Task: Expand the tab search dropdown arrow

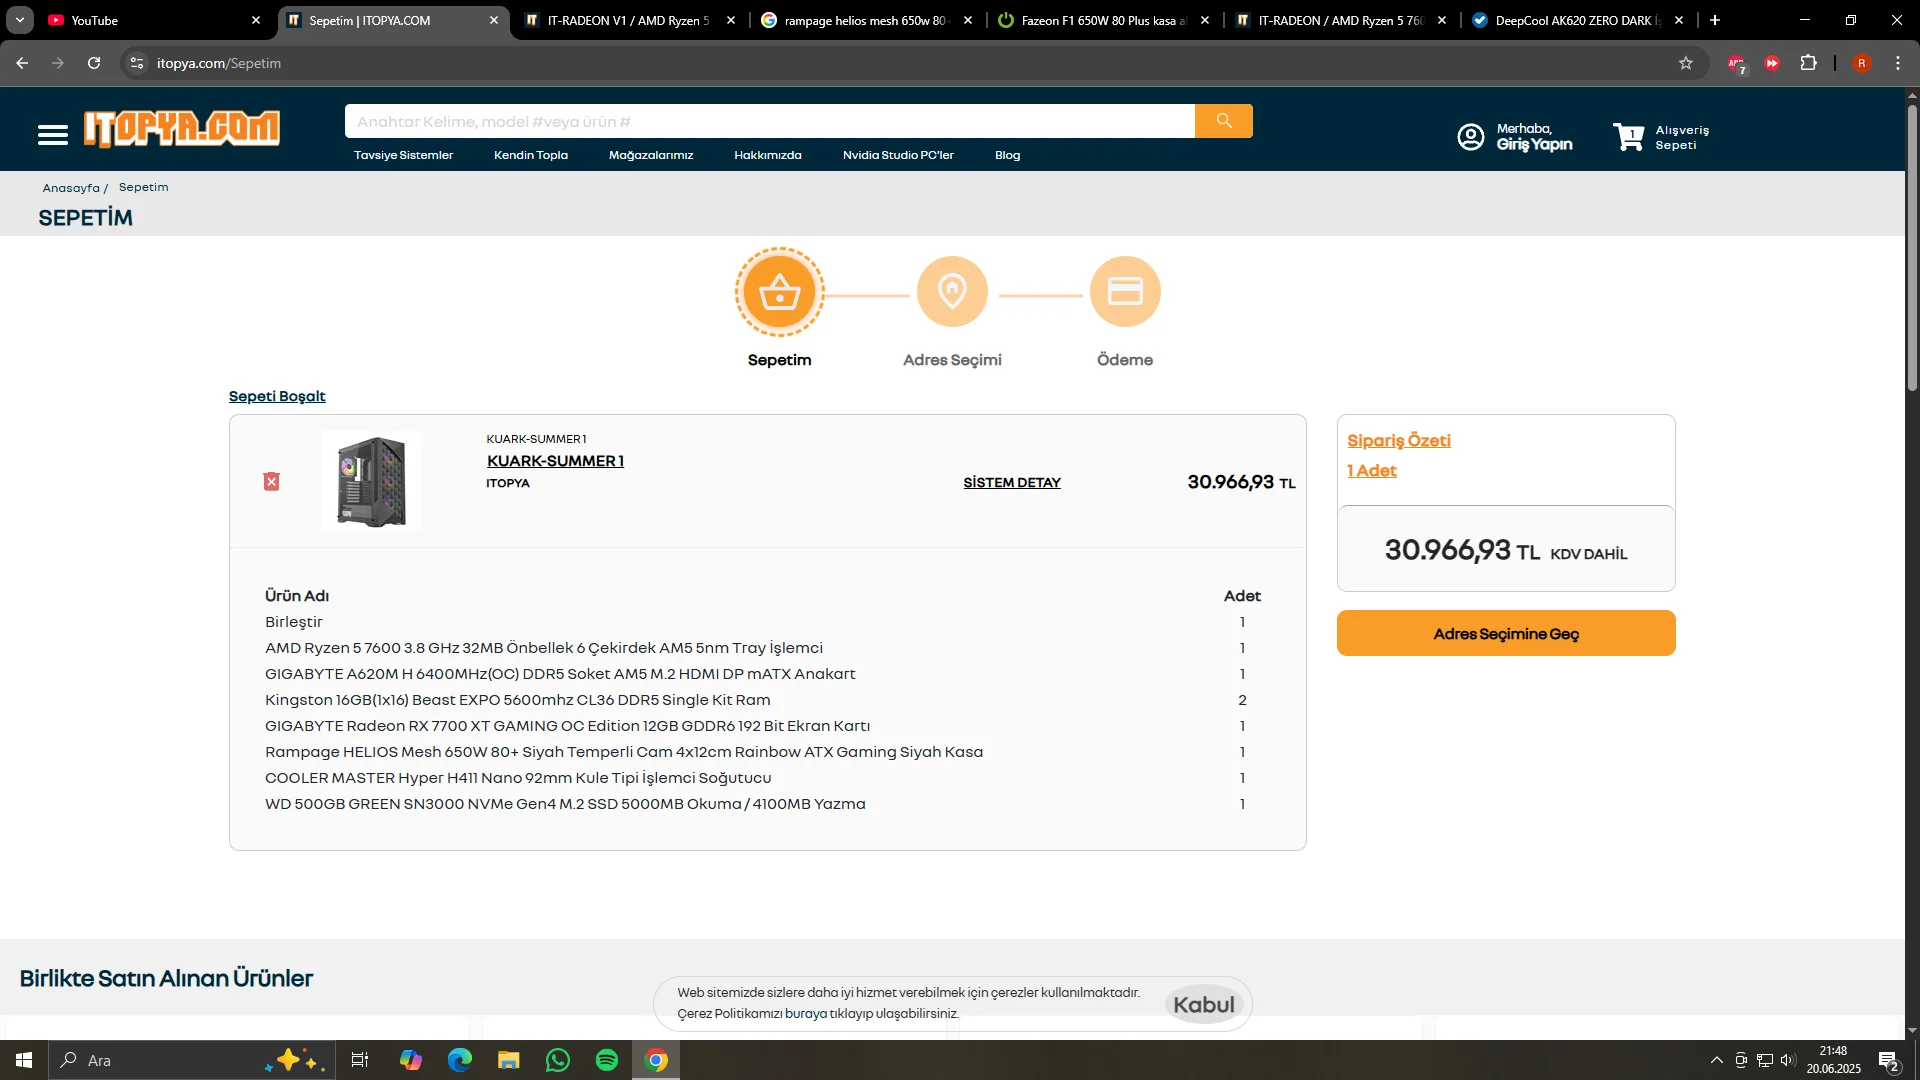Action: point(20,20)
